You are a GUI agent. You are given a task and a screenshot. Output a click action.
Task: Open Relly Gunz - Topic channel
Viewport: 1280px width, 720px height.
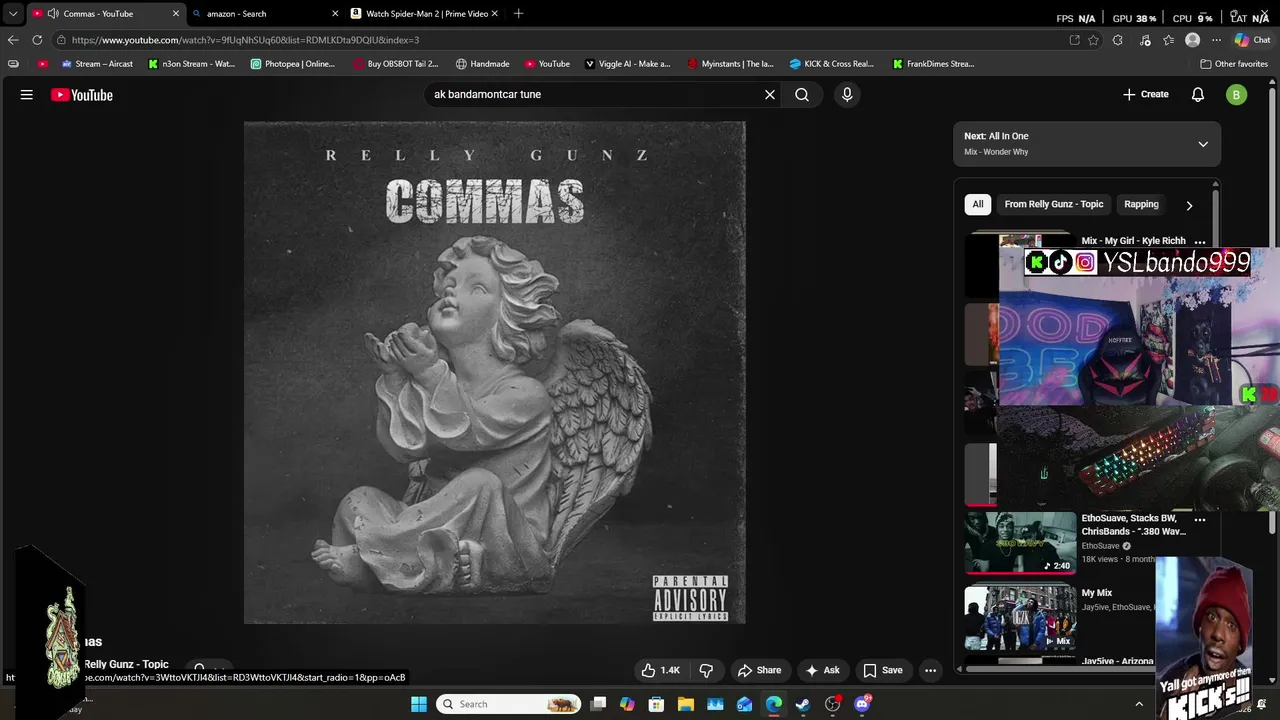click(x=126, y=664)
